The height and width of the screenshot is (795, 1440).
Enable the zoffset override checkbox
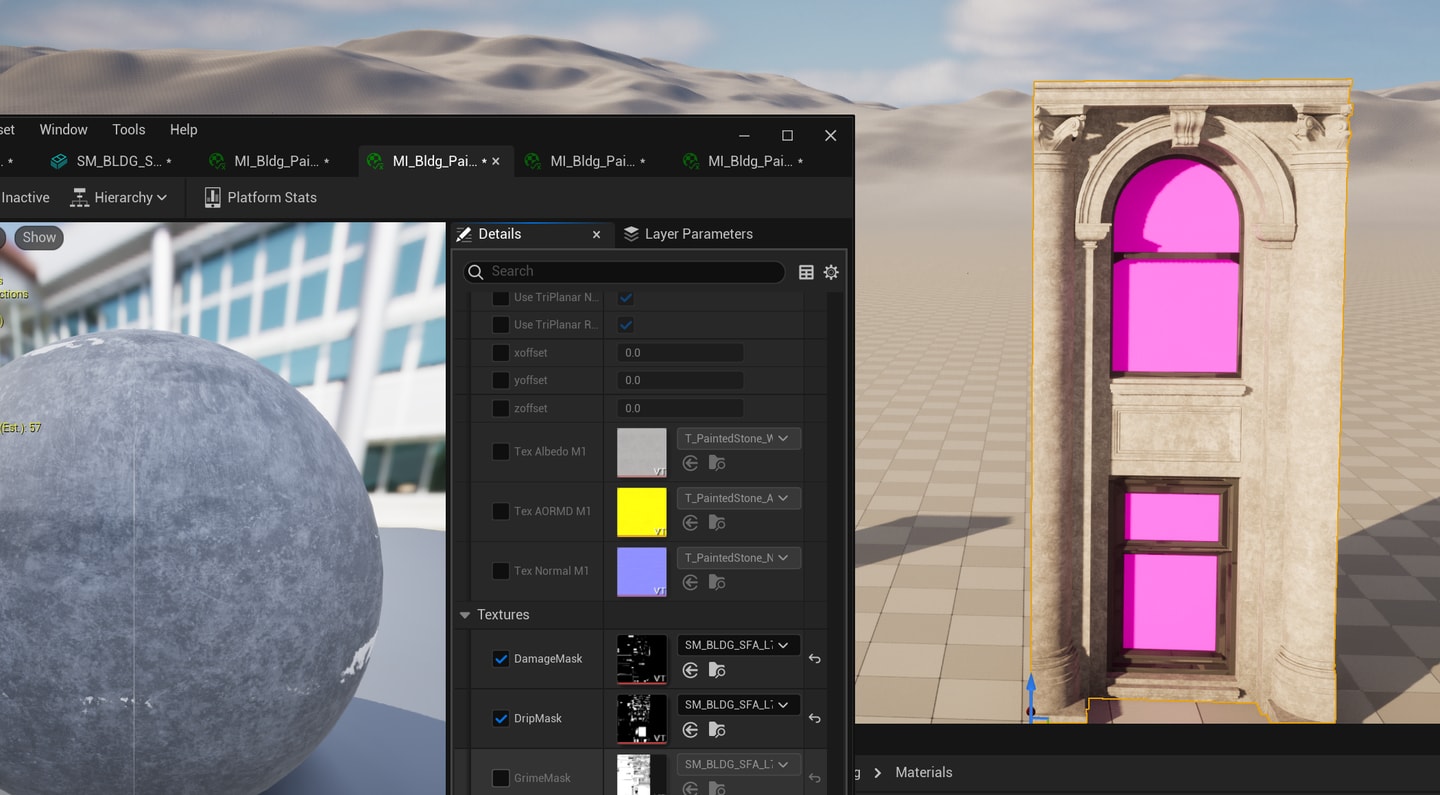click(x=501, y=408)
